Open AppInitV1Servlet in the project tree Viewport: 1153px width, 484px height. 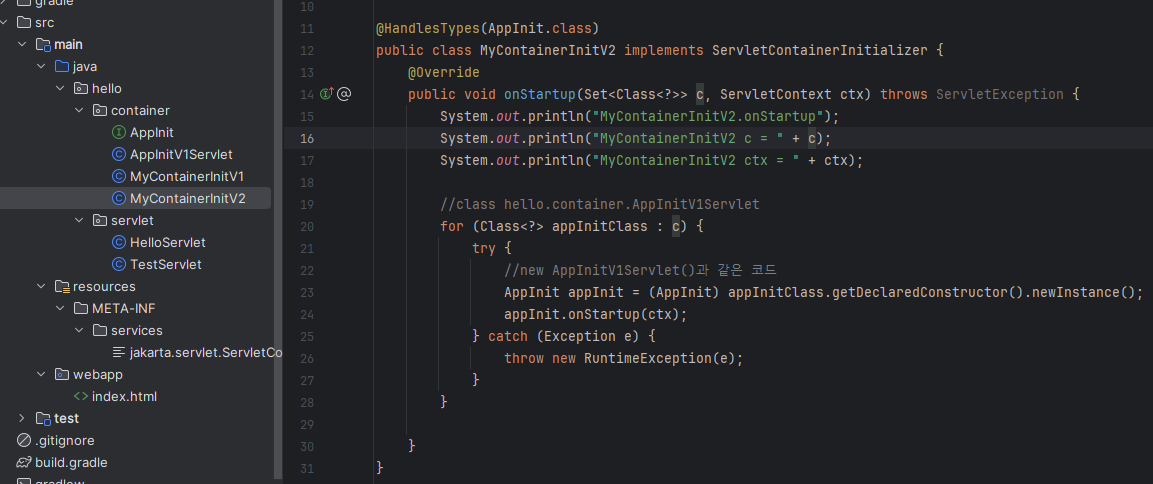181,154
